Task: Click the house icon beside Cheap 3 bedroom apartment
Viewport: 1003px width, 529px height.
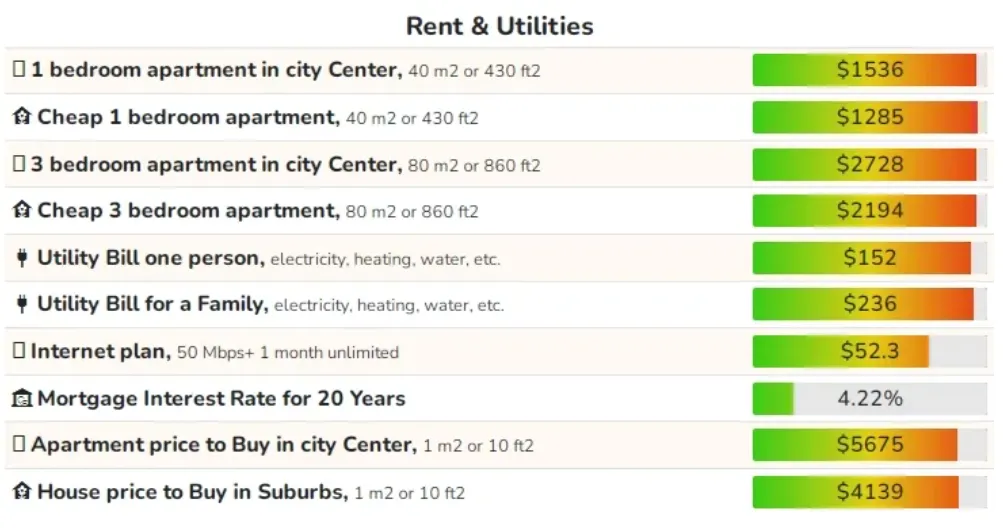Action: tap(22, 210)
